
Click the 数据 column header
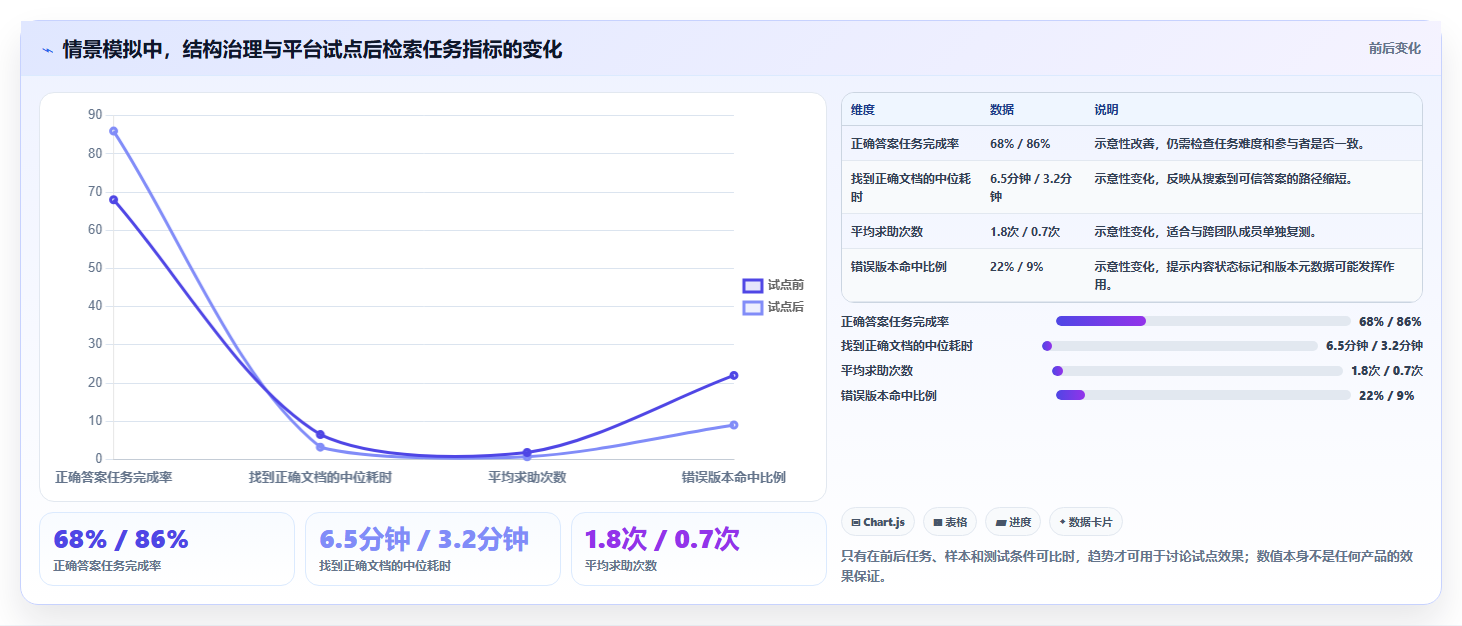1002,110
